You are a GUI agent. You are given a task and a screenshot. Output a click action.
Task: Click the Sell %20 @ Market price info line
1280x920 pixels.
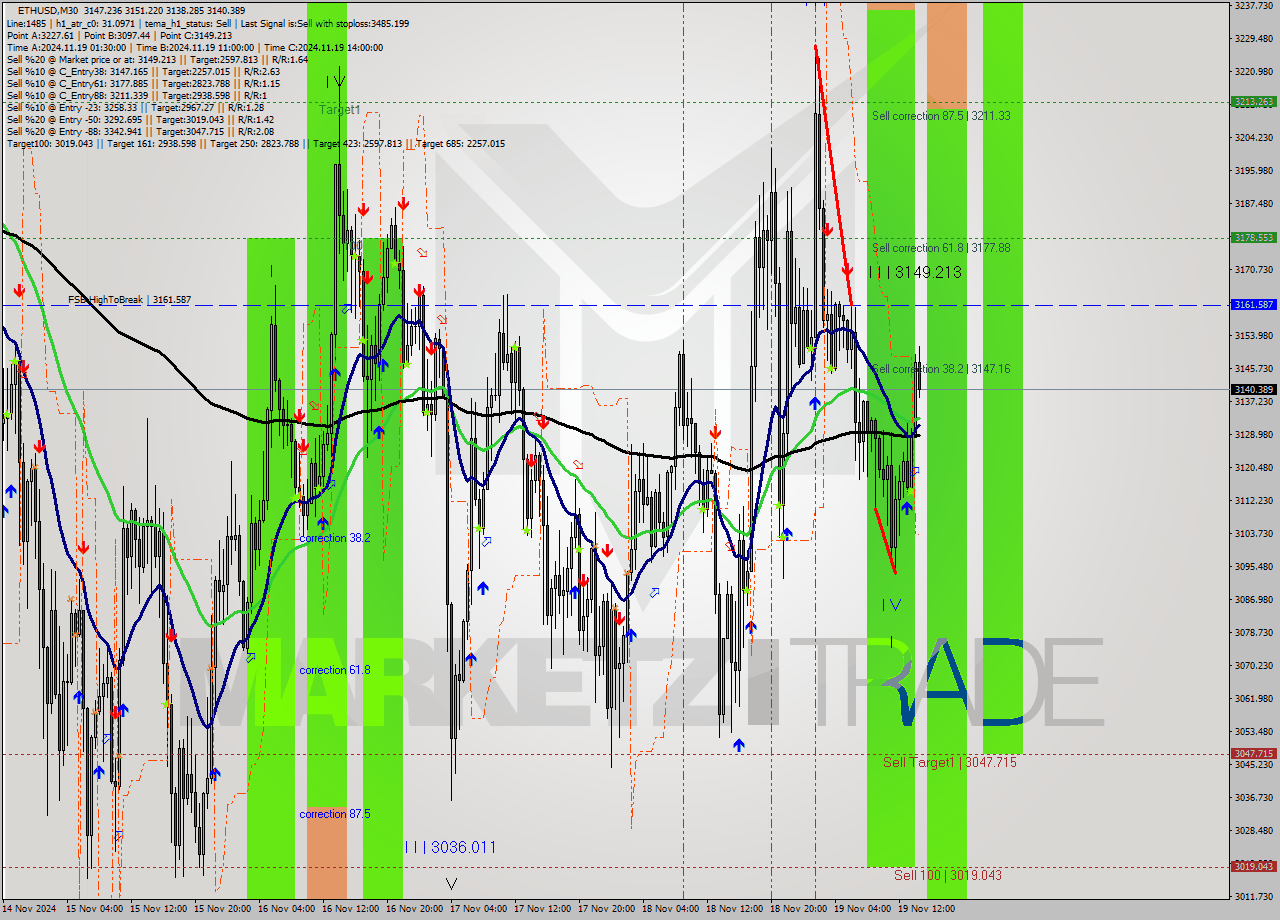click(156, 60)
